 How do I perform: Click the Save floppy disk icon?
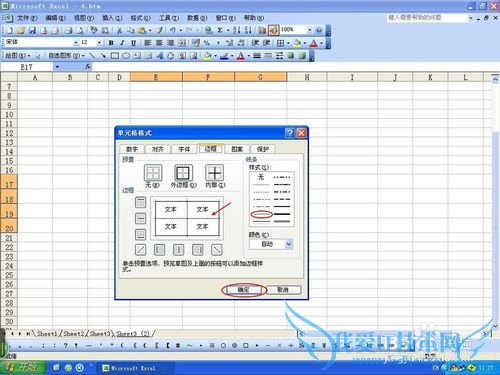[32, 31]
